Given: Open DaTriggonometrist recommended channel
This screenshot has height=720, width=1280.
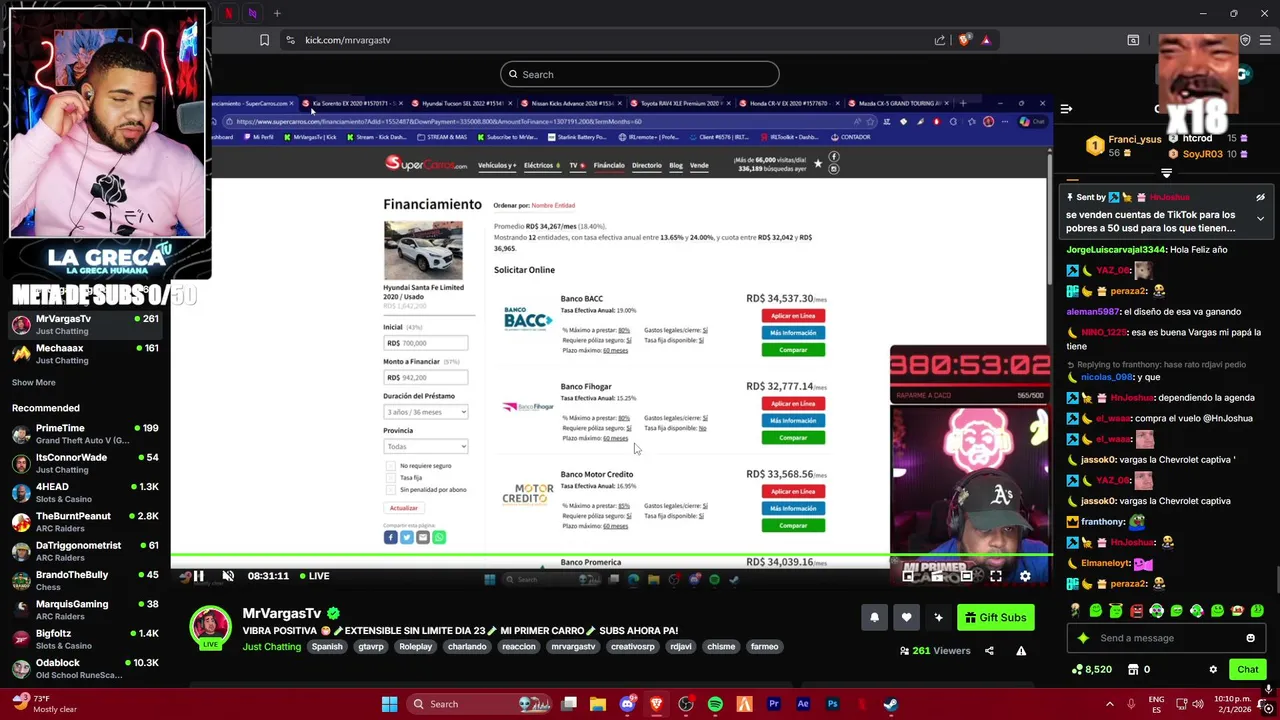Looking at the screenshot, I should tap(86, 551).
